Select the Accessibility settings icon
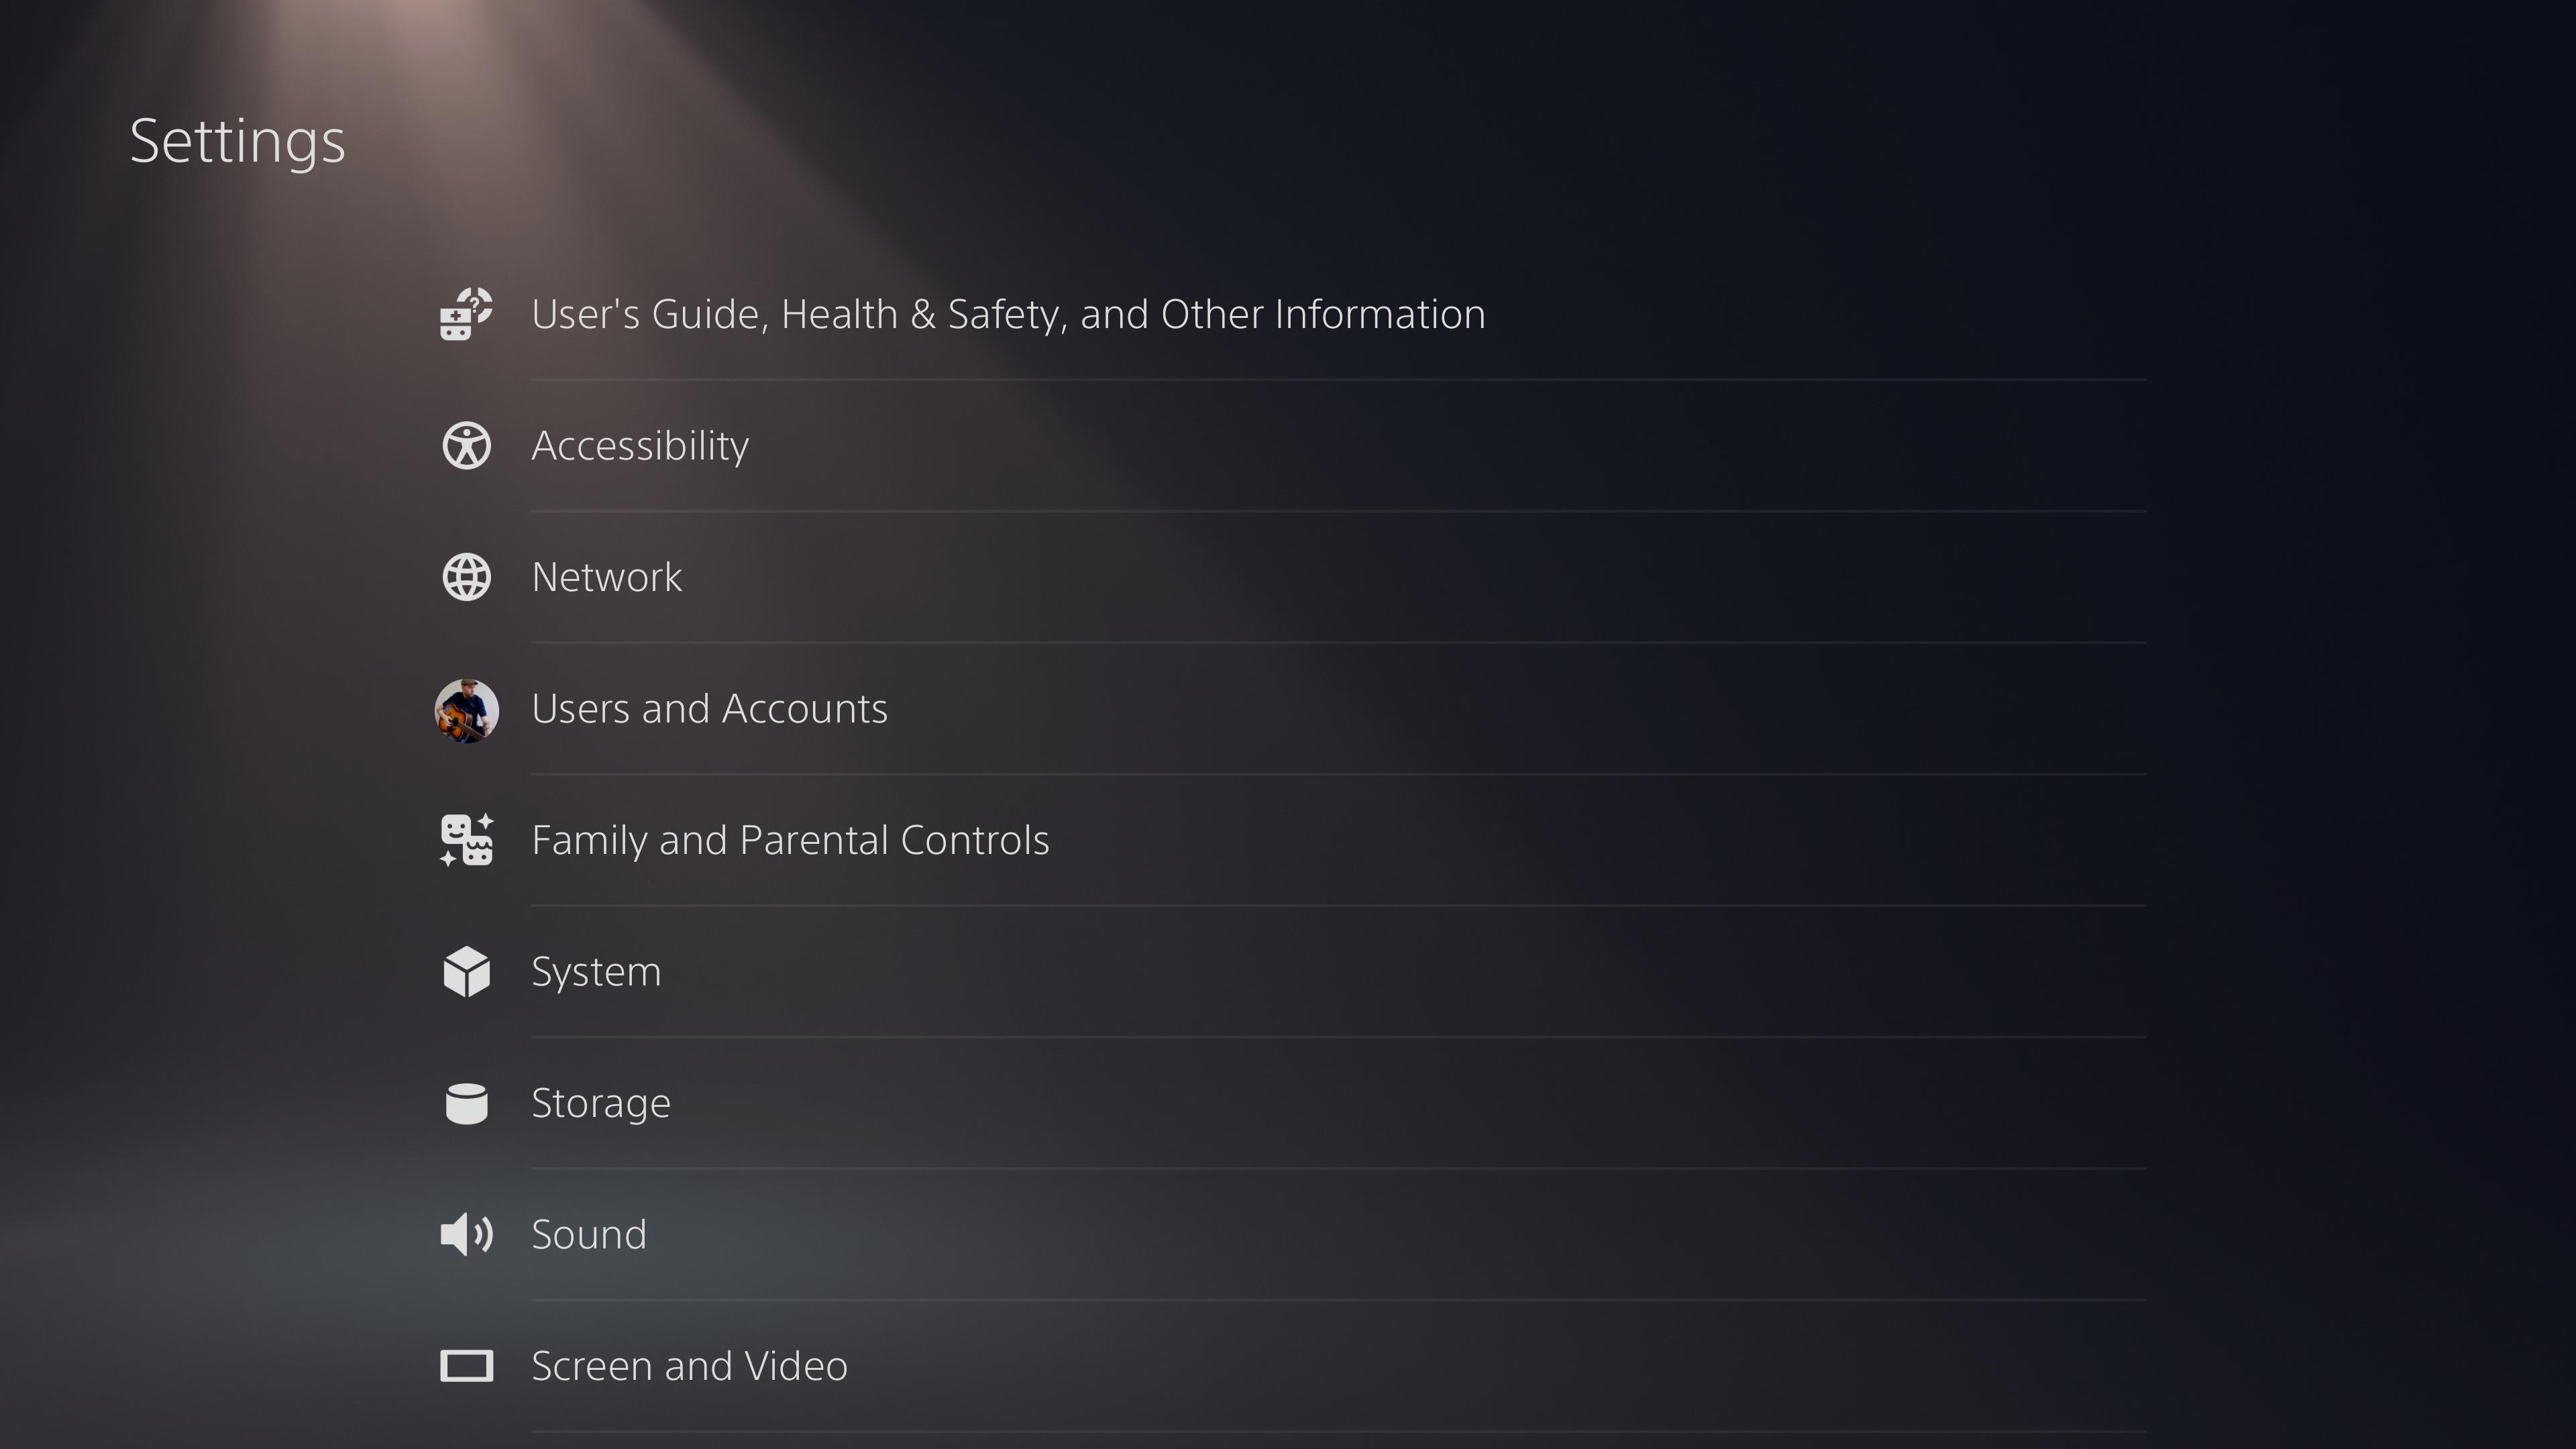 (466, 444)
